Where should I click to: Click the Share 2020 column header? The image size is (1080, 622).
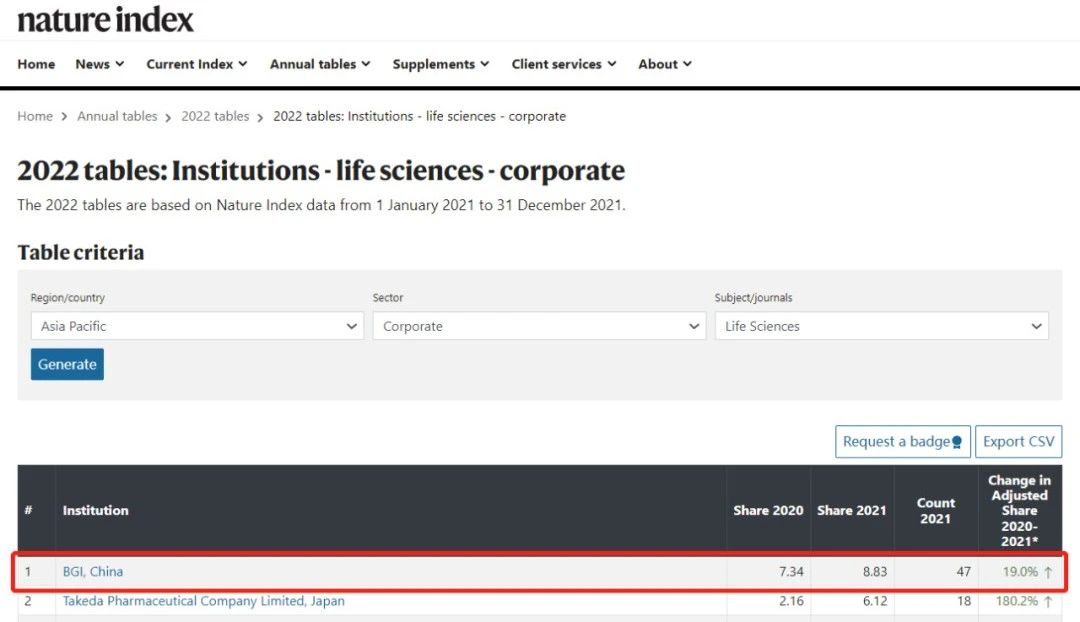point(768,510)
